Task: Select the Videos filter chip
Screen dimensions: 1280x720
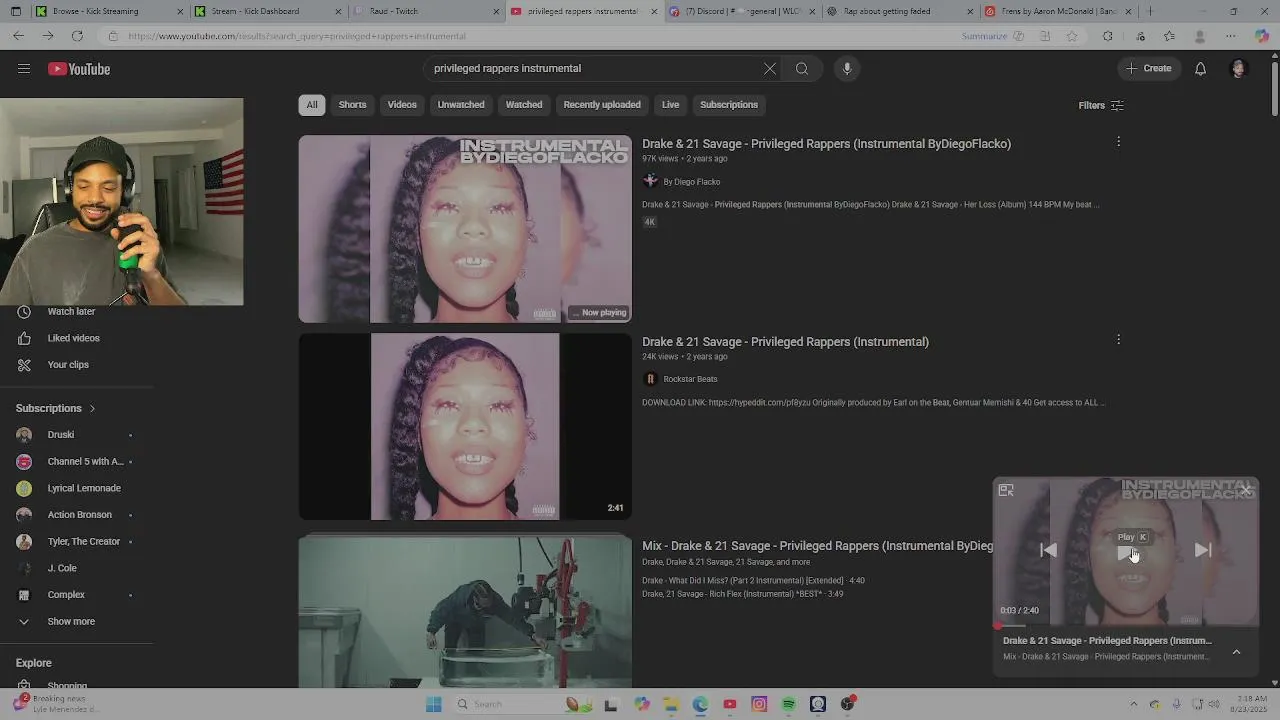Action: point(402,104)
